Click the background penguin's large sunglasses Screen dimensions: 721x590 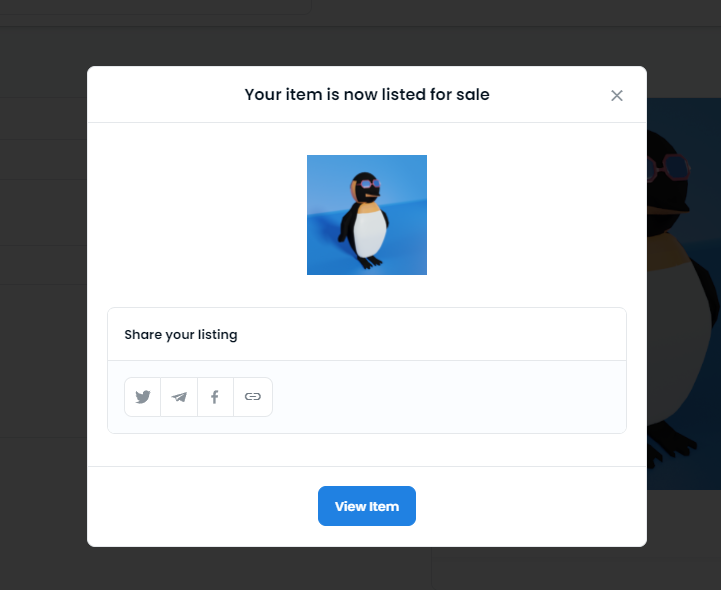point(669,168)
